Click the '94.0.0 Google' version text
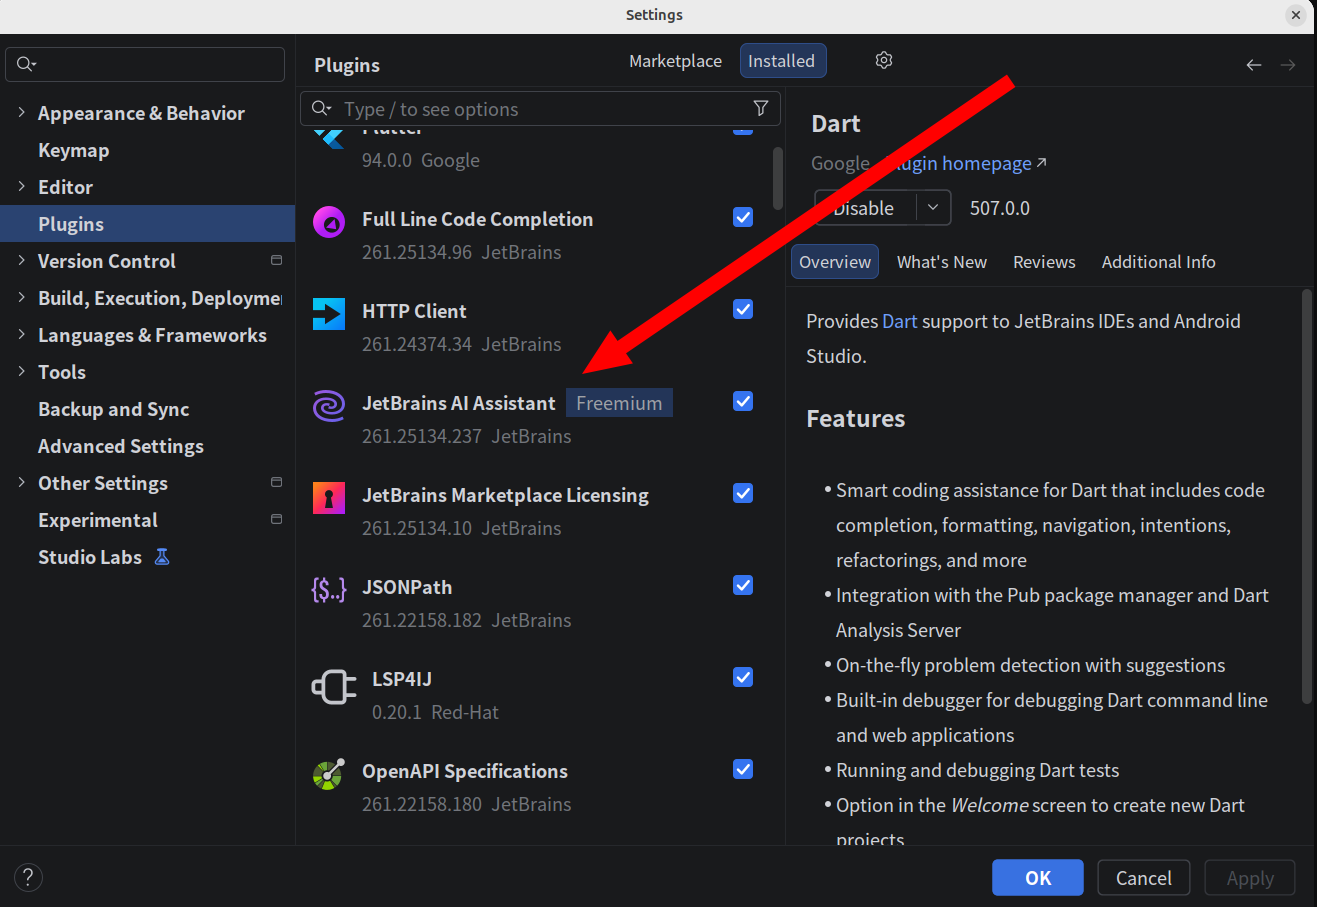Screen dimensions: 1317x907 (x=421, y=160)
